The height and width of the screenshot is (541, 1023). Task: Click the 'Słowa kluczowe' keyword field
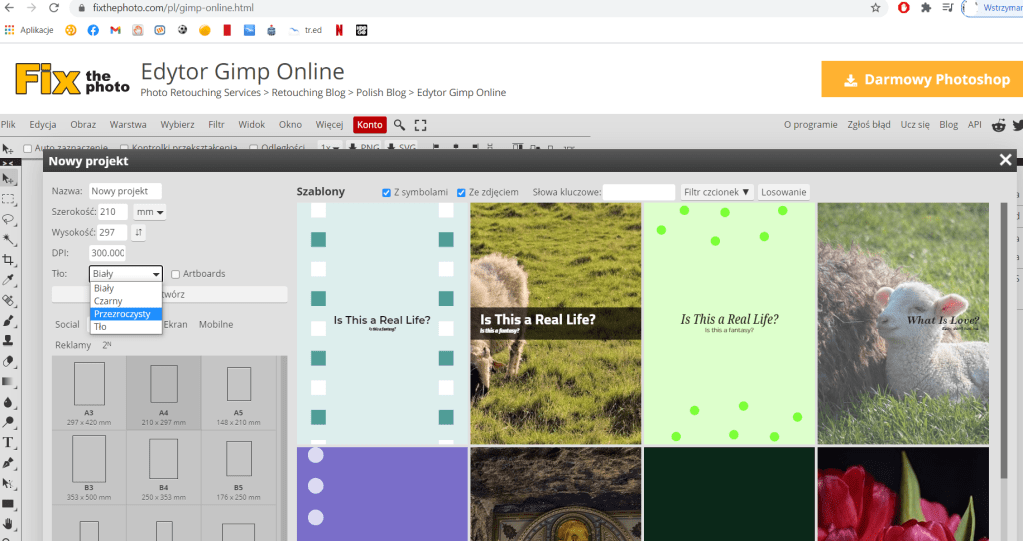click(638, 192)
